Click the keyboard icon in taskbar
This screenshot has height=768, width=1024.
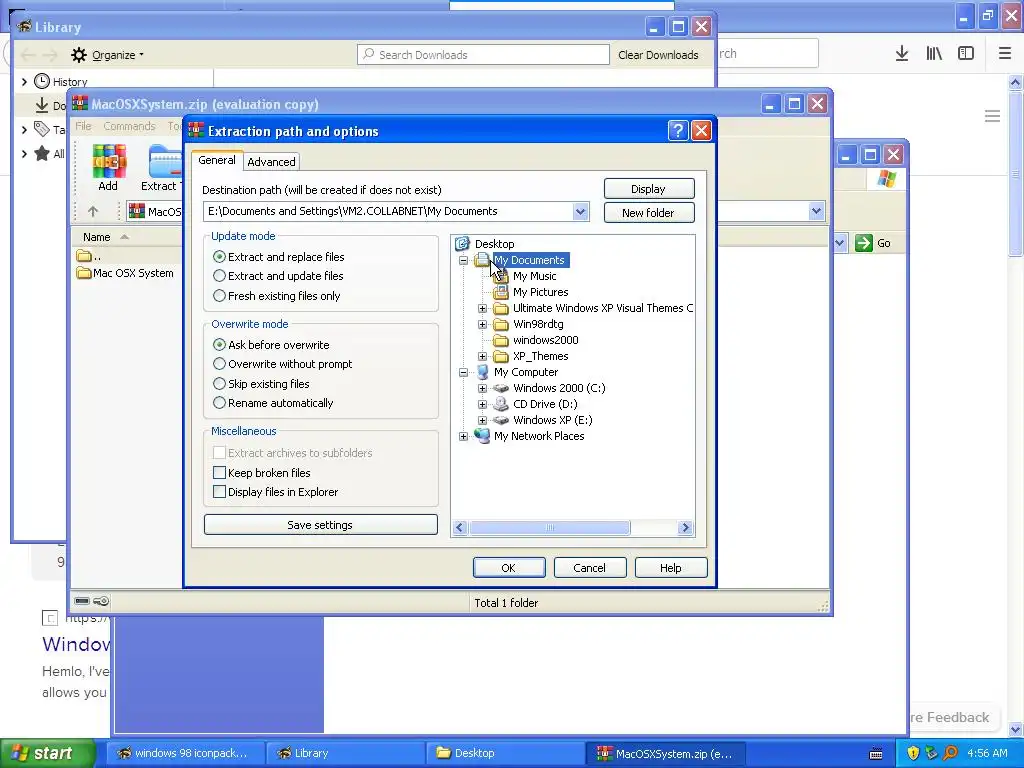876,754
